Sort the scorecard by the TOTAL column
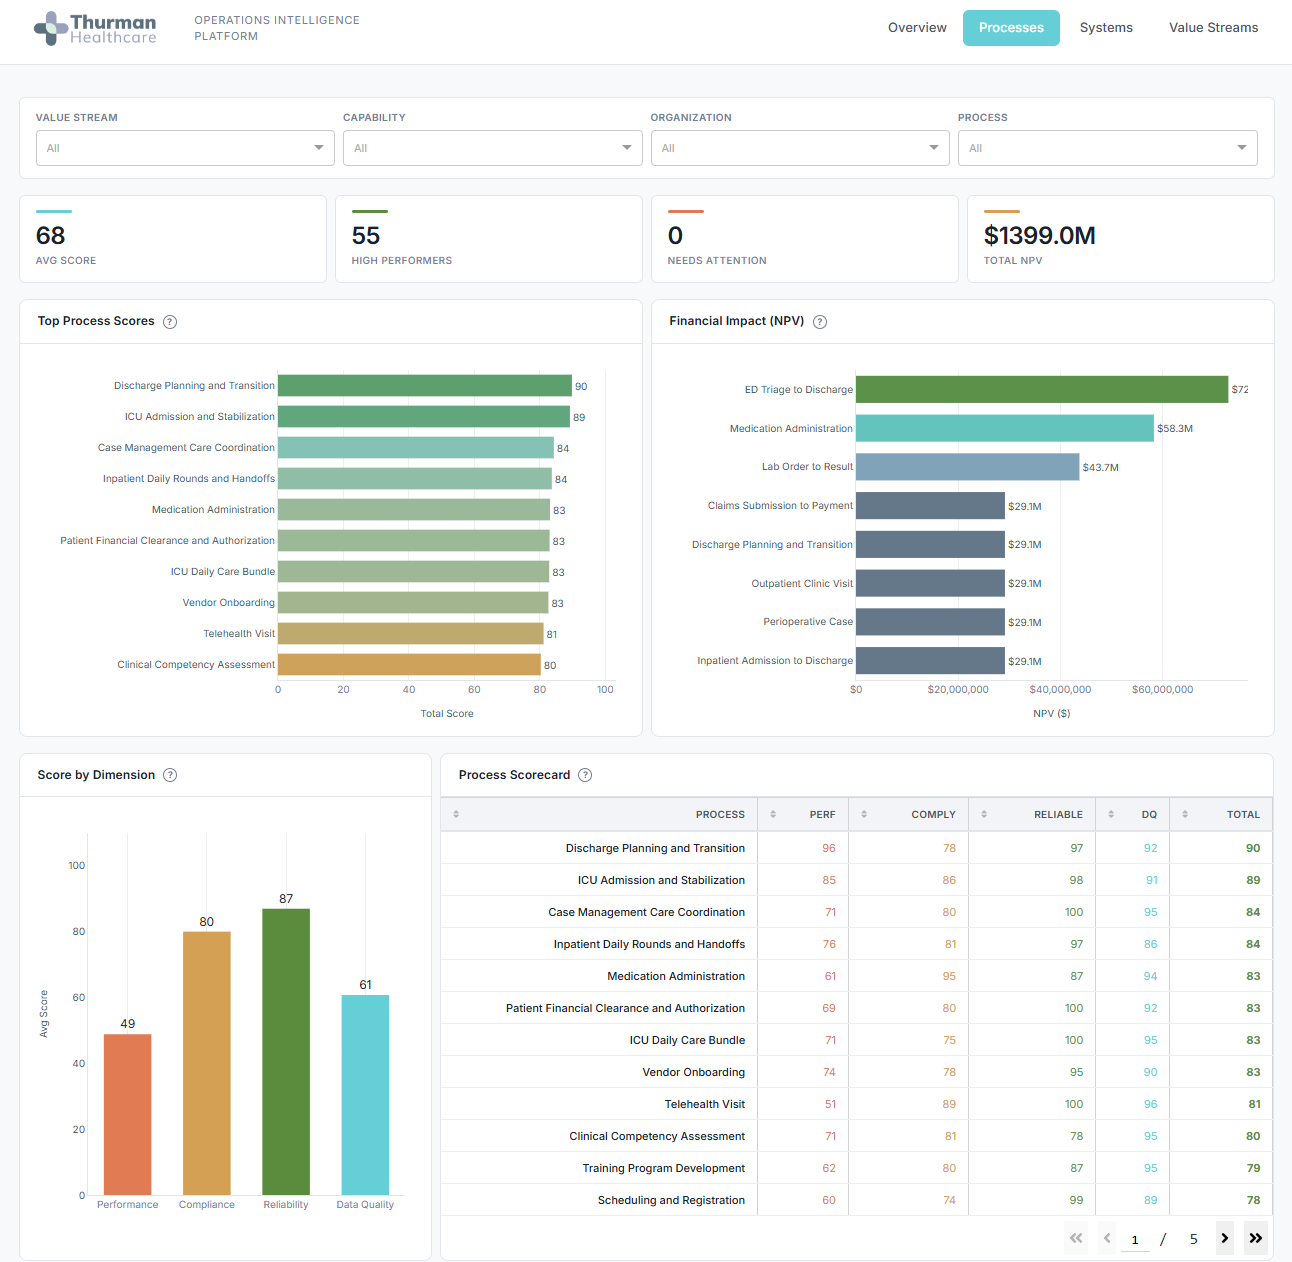Image resolution: width=1292 pixels, height=1262 pixels. pyautogui.click(x=1186, y=814)
